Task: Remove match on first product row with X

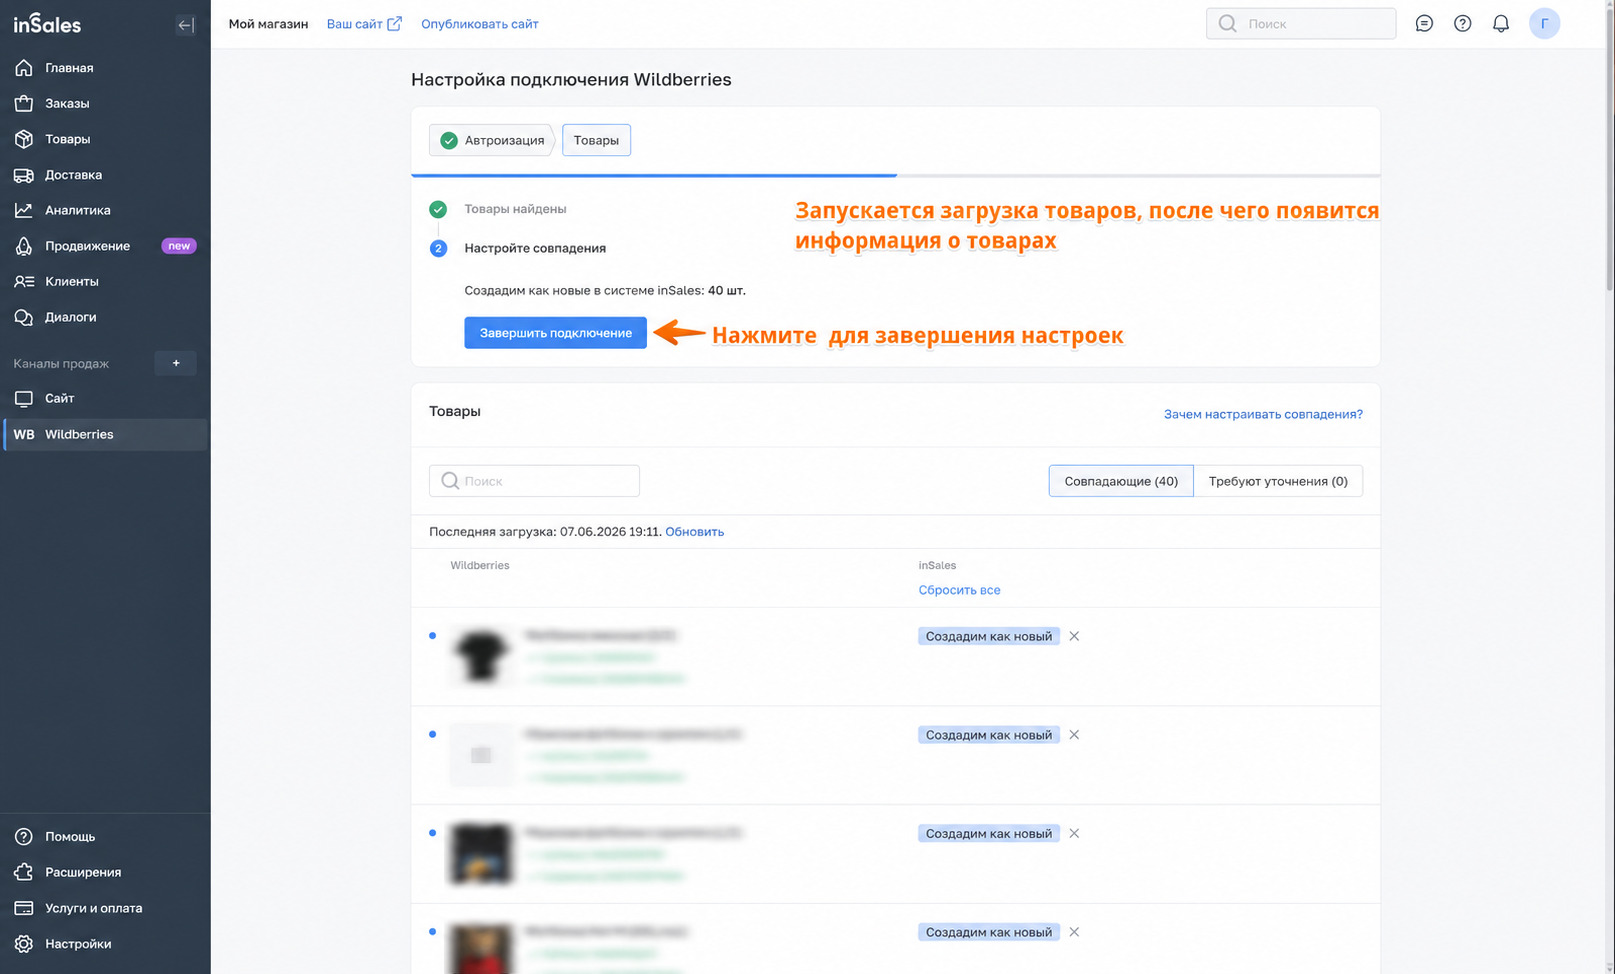Action: pos(1074,636)
